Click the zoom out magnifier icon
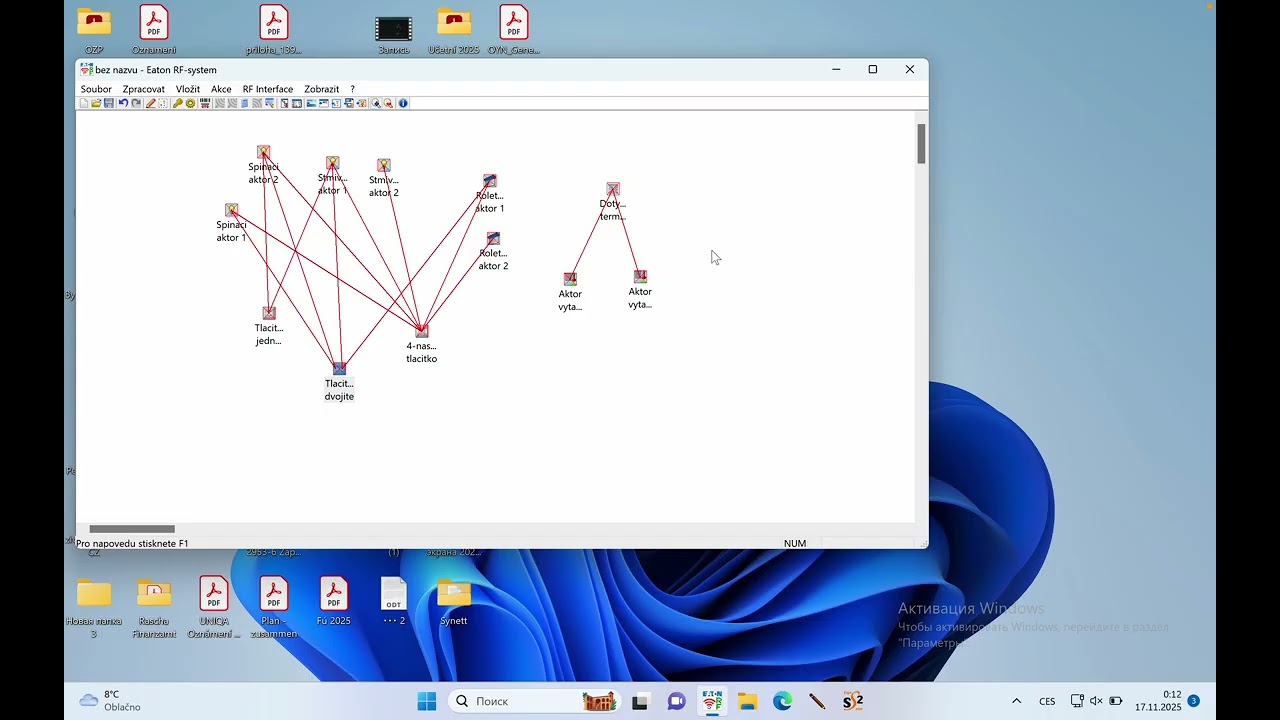Viewport: 1280px width, 720px height. coord(388,103)
